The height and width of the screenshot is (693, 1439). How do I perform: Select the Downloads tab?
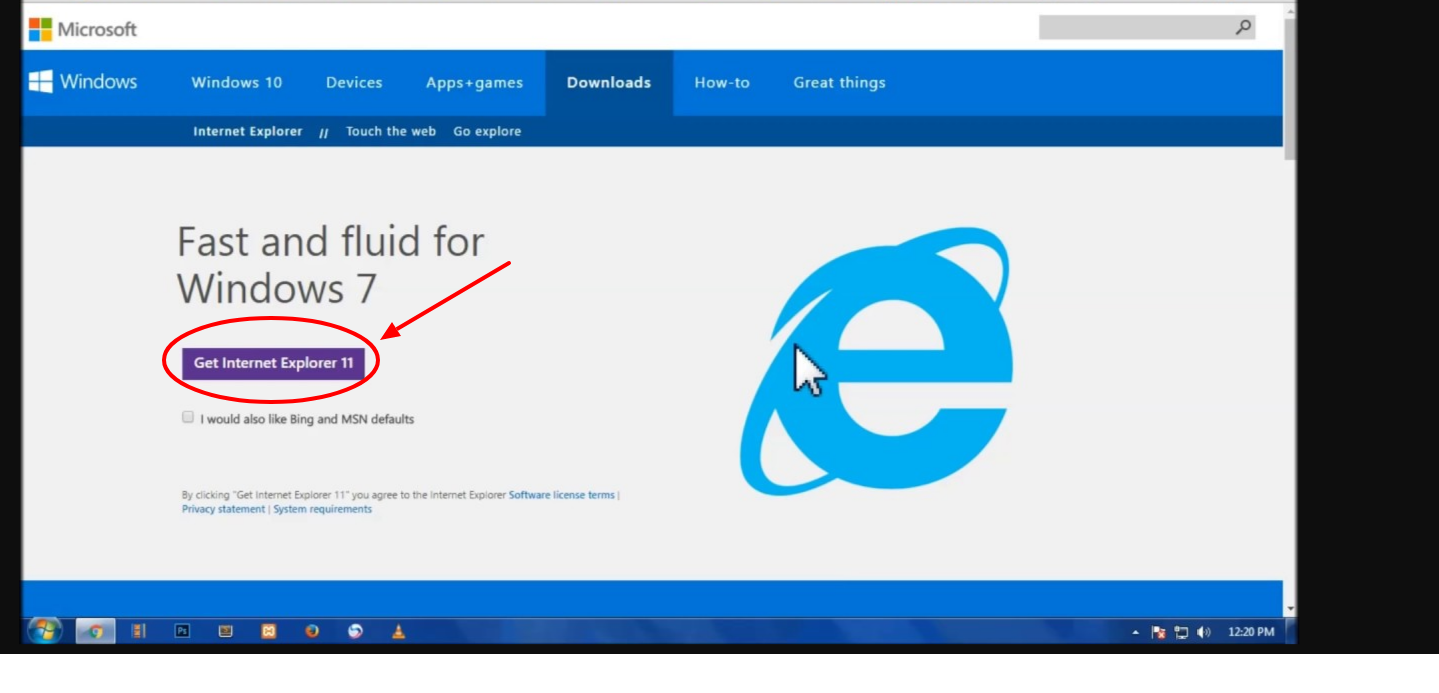click(x=609, y=83)
